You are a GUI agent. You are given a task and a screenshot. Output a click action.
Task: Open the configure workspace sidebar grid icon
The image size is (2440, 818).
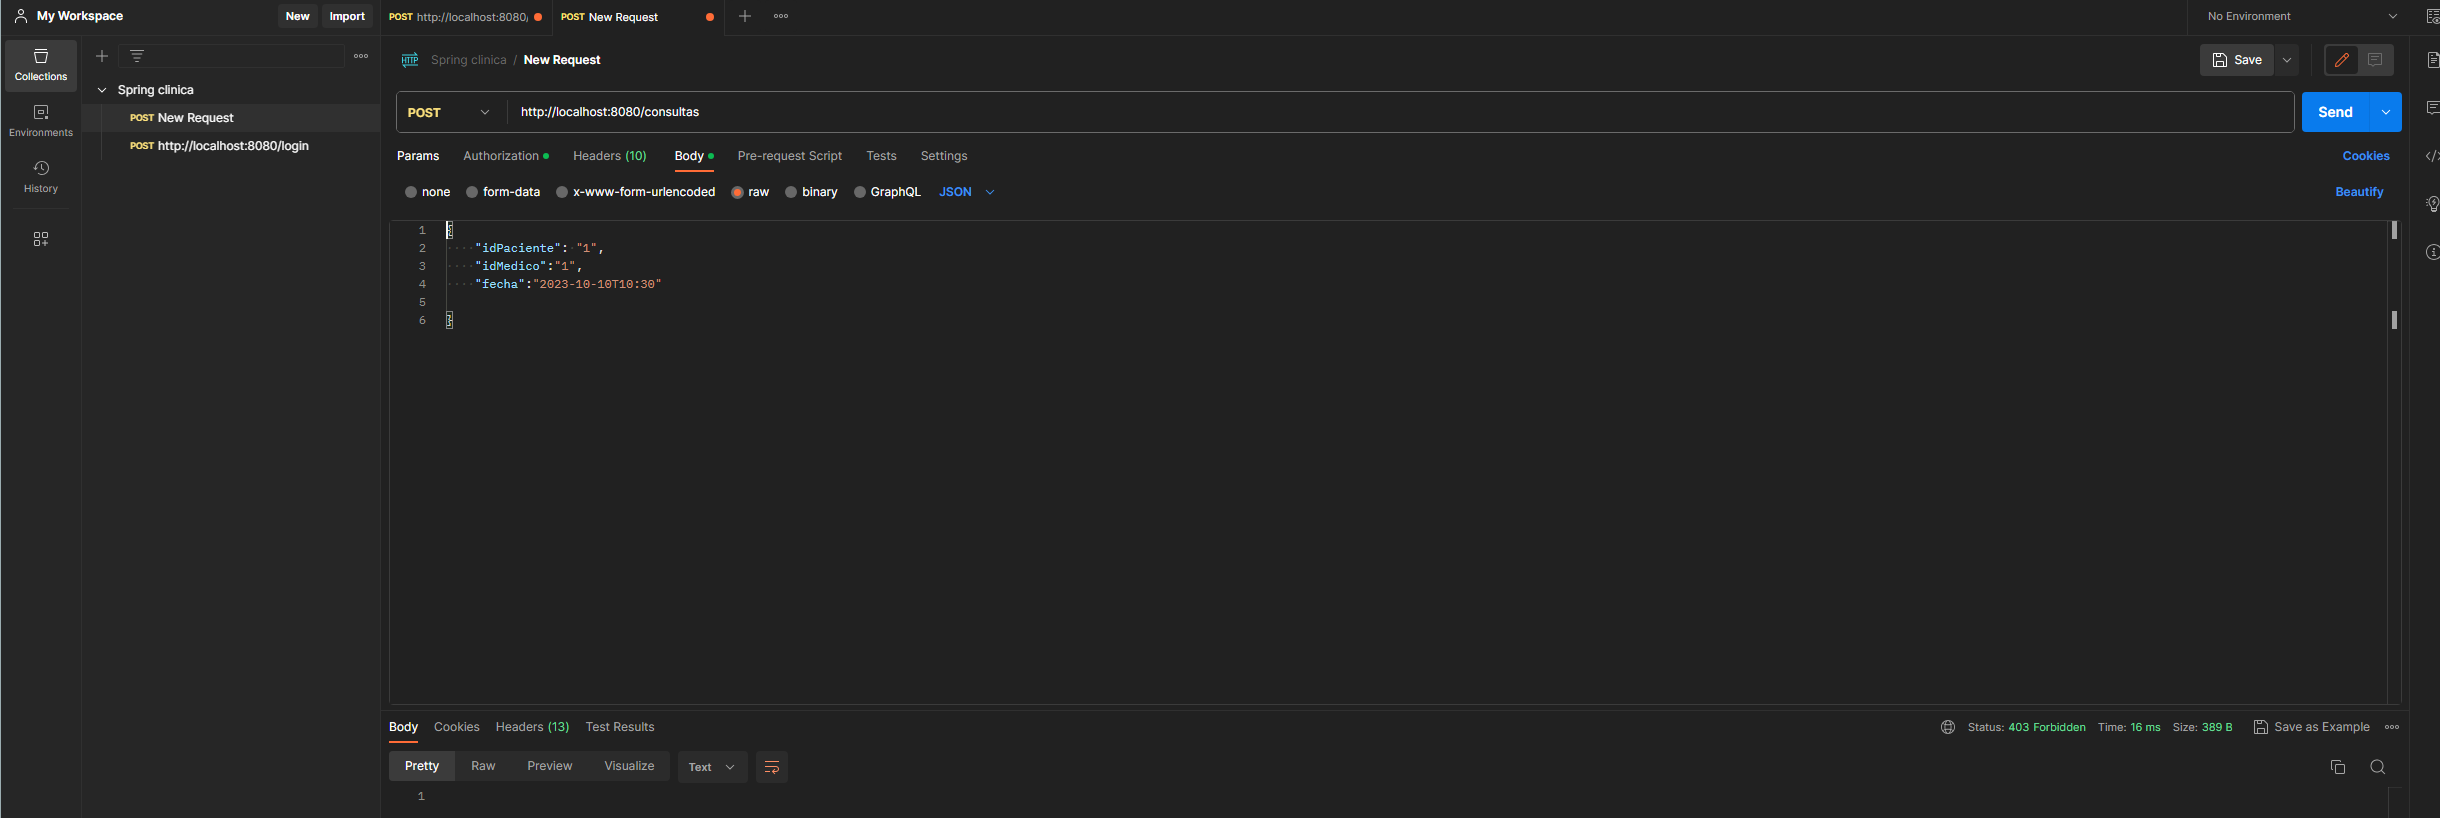coord(41,239)
